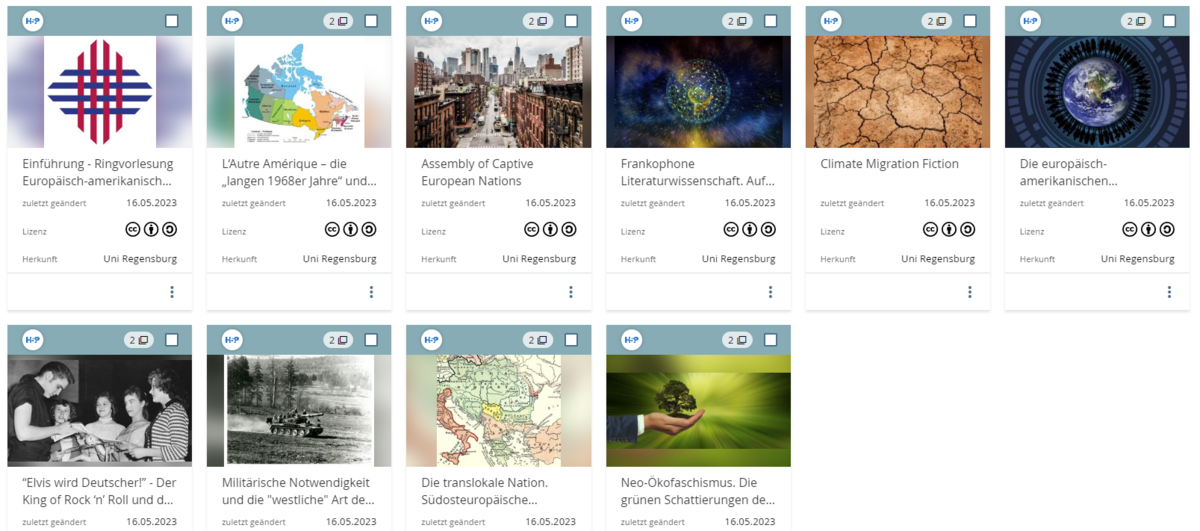Open the Climate Migration Fiction title link
1200x531 pixels.
pos(889,164)
